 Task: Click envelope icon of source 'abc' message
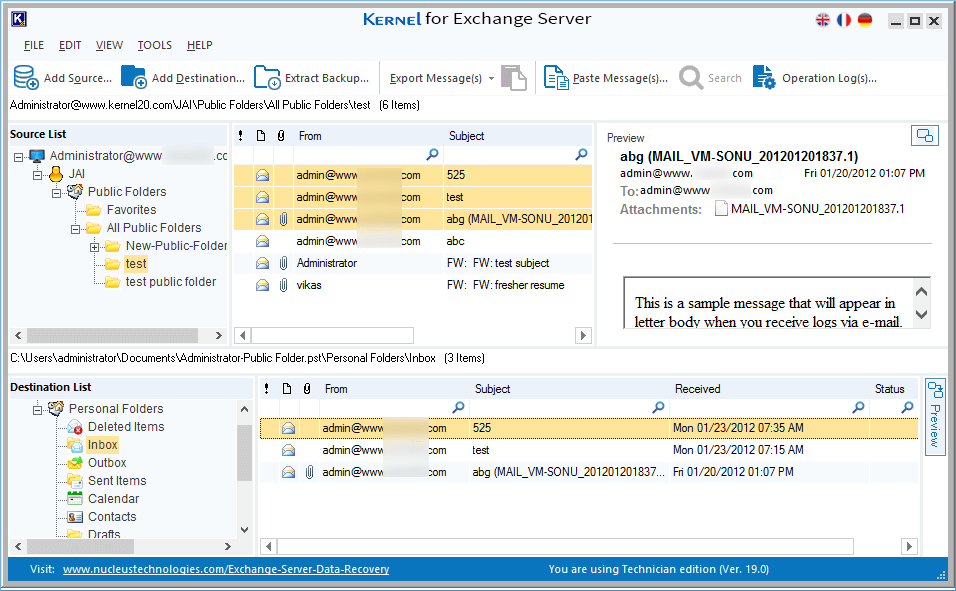(263, 241)
